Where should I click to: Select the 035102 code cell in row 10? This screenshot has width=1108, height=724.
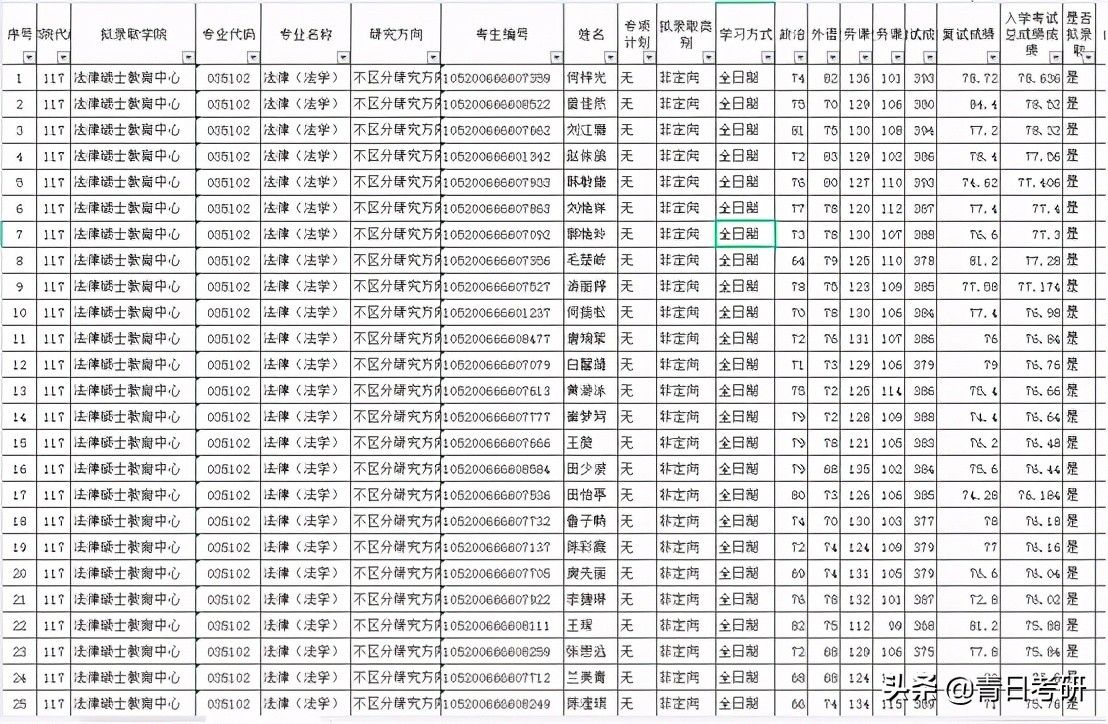point(228,312)
